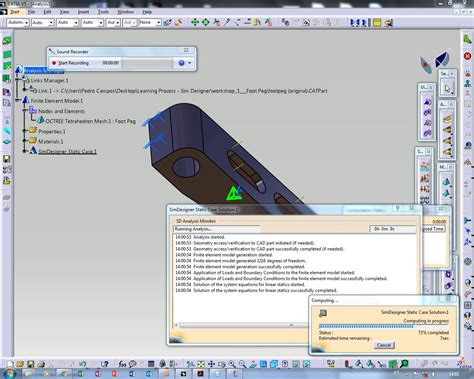The image size is (474, 379).
Task: Expand the Properties.1 tree node
Action: [x=24, y=131]
